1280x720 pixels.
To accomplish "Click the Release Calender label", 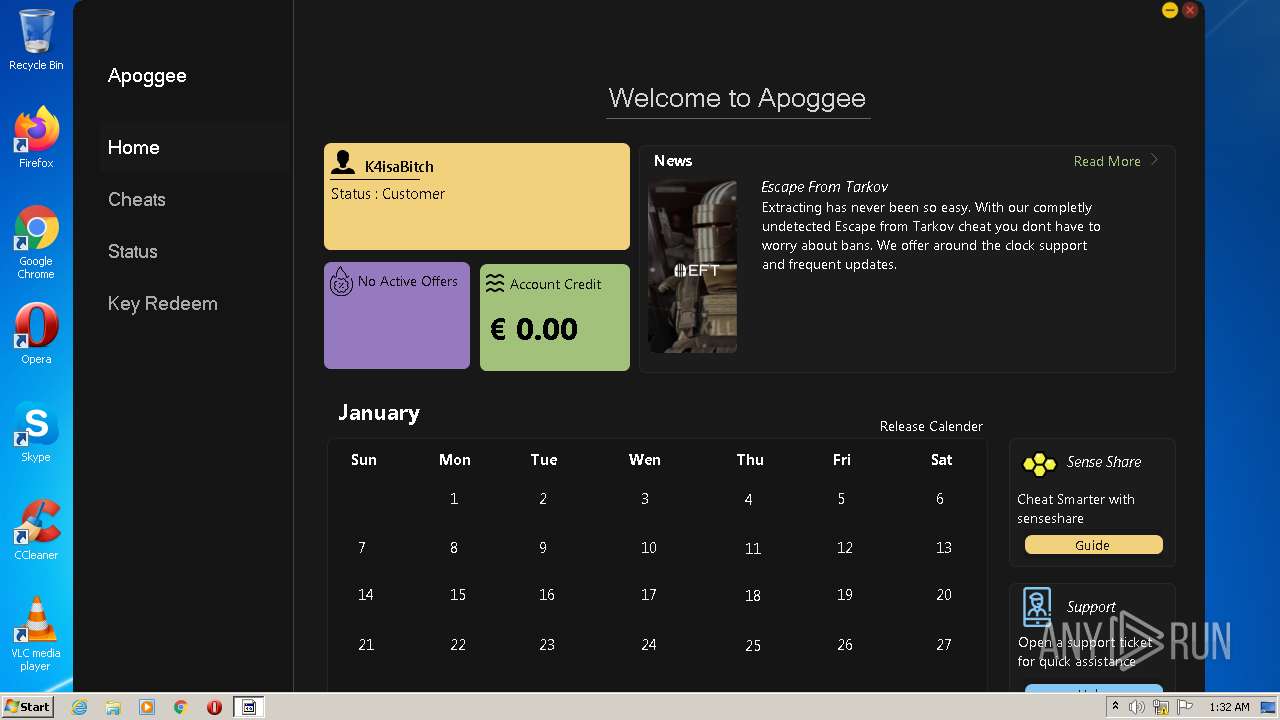I will coord(931,426).
